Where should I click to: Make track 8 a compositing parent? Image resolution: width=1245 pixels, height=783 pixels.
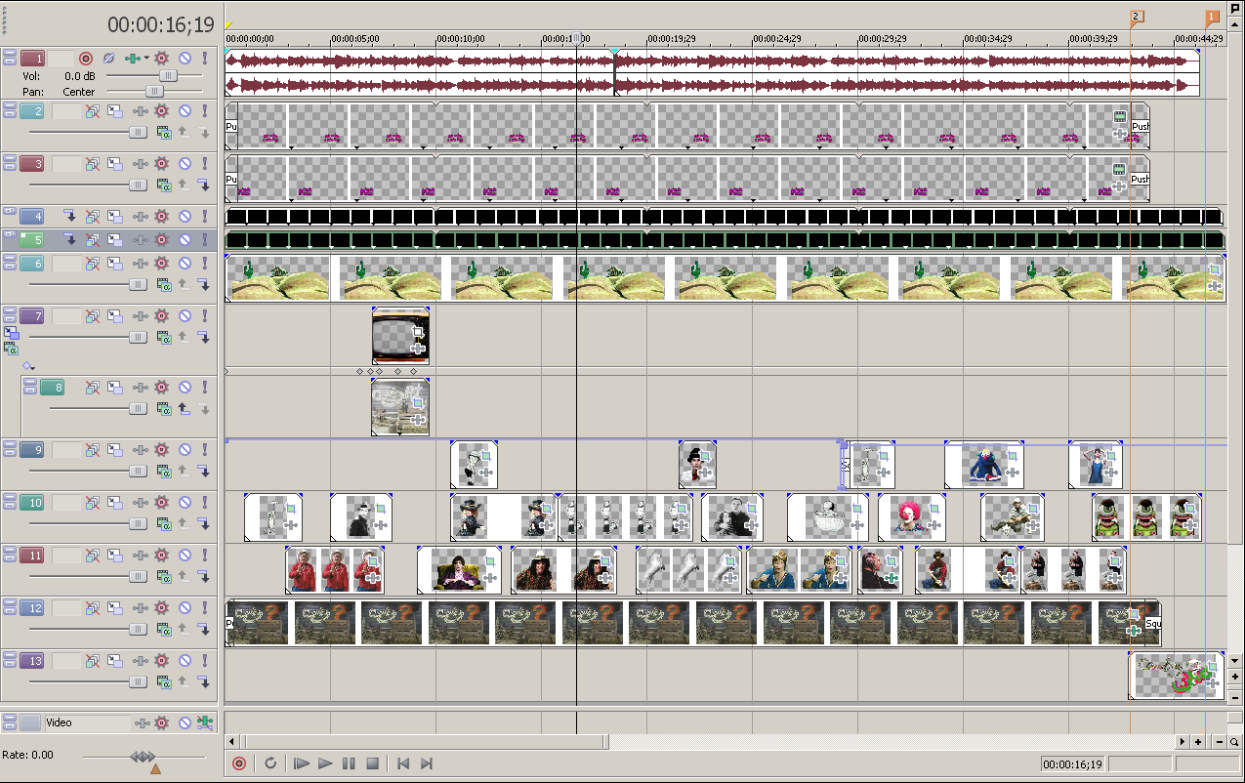coord(184,407)
